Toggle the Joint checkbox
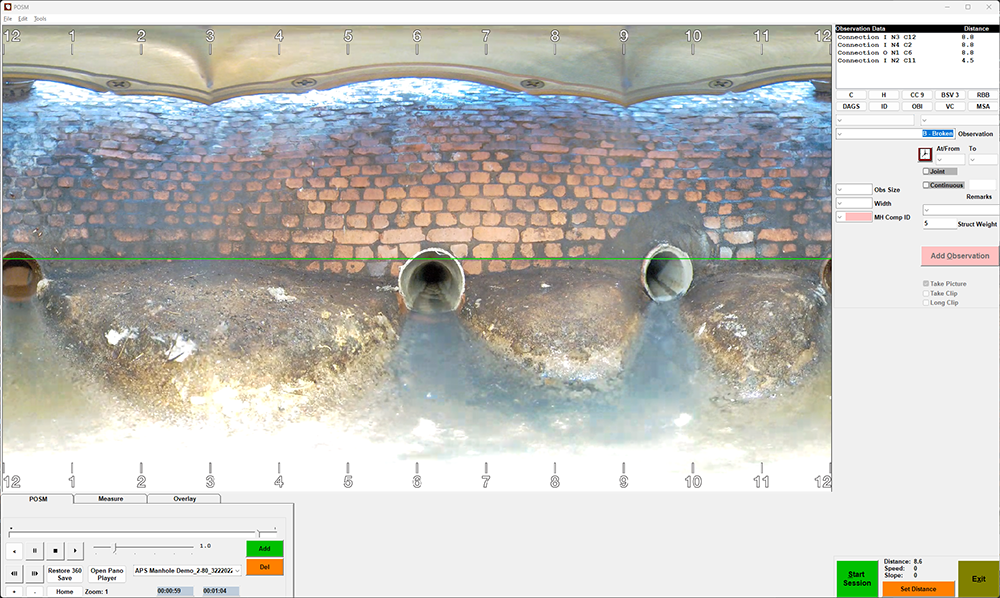This screenshot has width=1000, height=598. pyautogui.click(x=926, y=171)
